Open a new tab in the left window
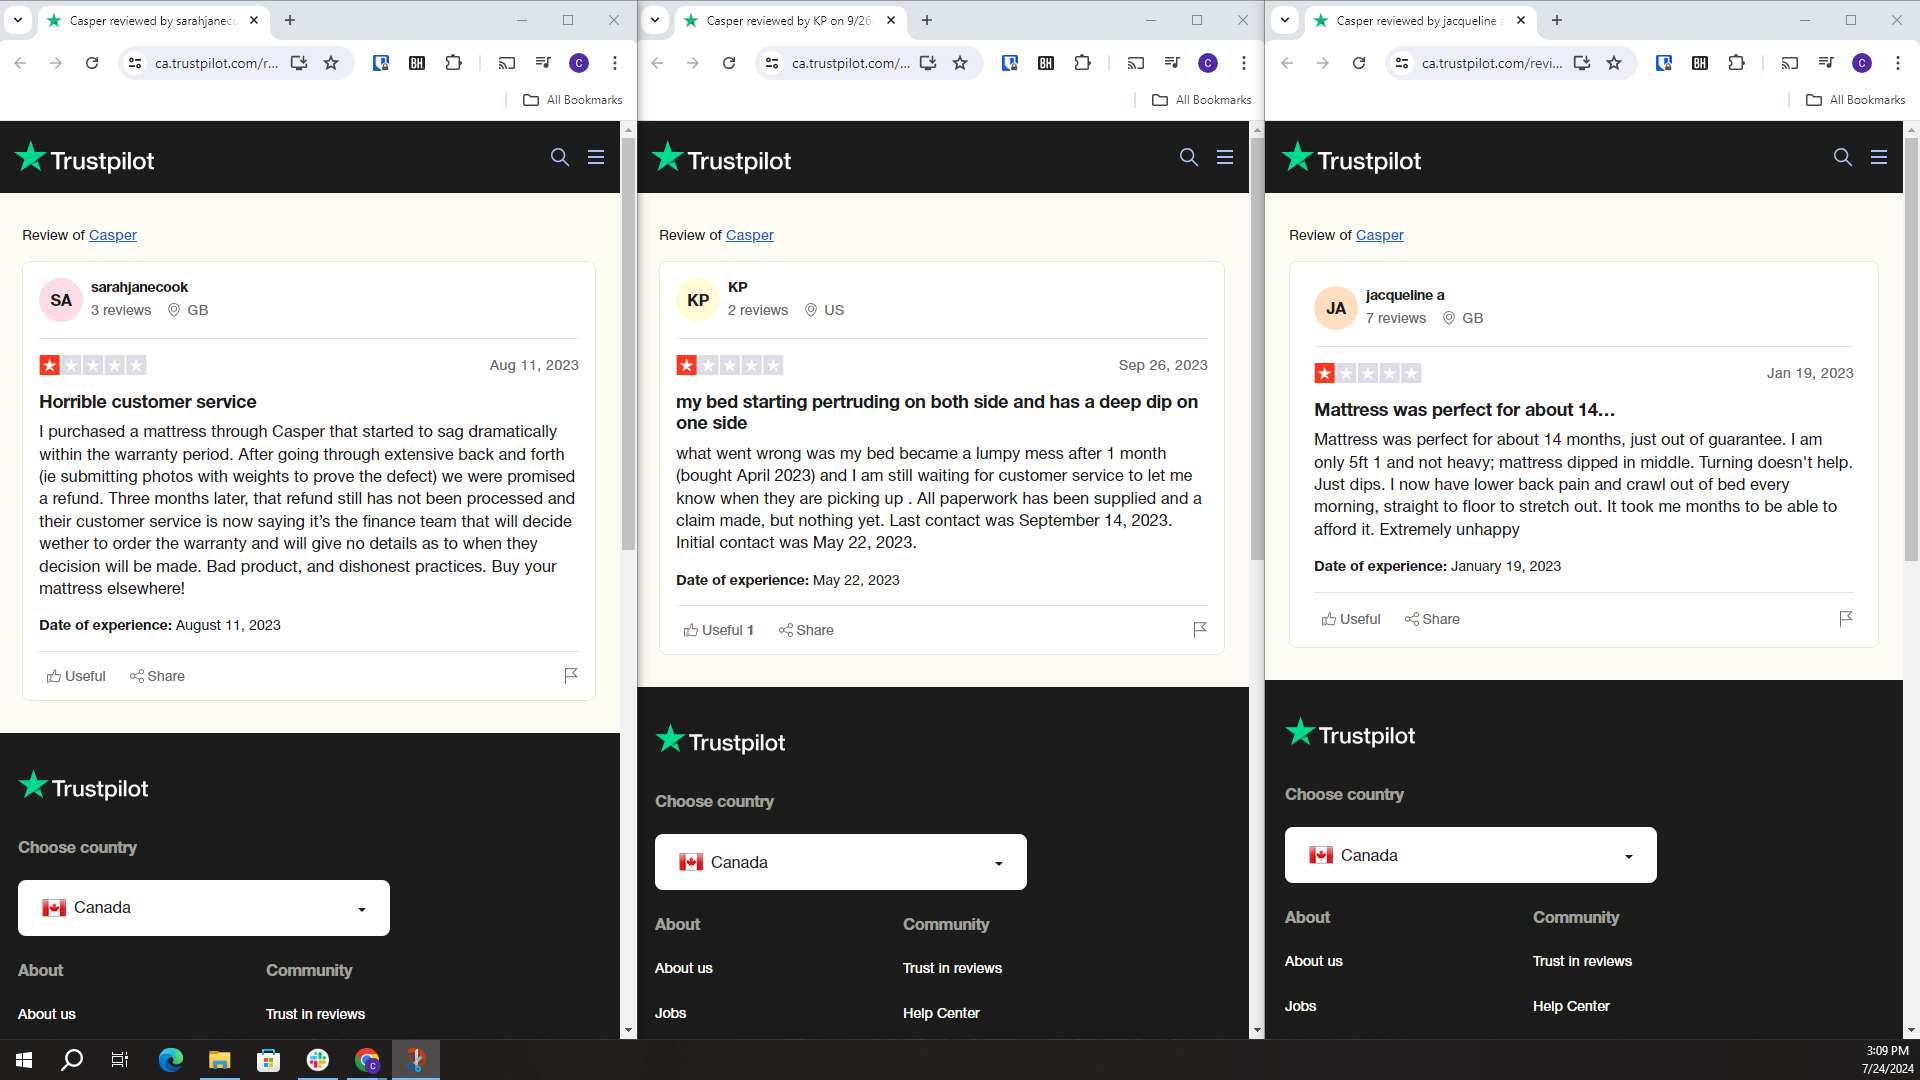This screenshot has width=1920, height=1080. [290, 20]
